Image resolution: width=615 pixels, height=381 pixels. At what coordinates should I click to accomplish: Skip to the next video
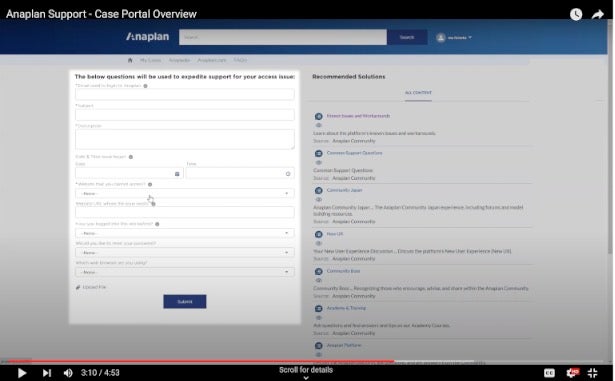click(47, 373)
